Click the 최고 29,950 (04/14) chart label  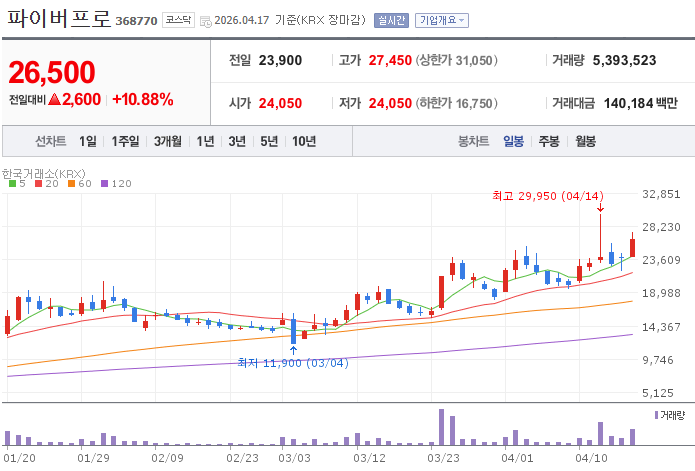tap(548, 196)
